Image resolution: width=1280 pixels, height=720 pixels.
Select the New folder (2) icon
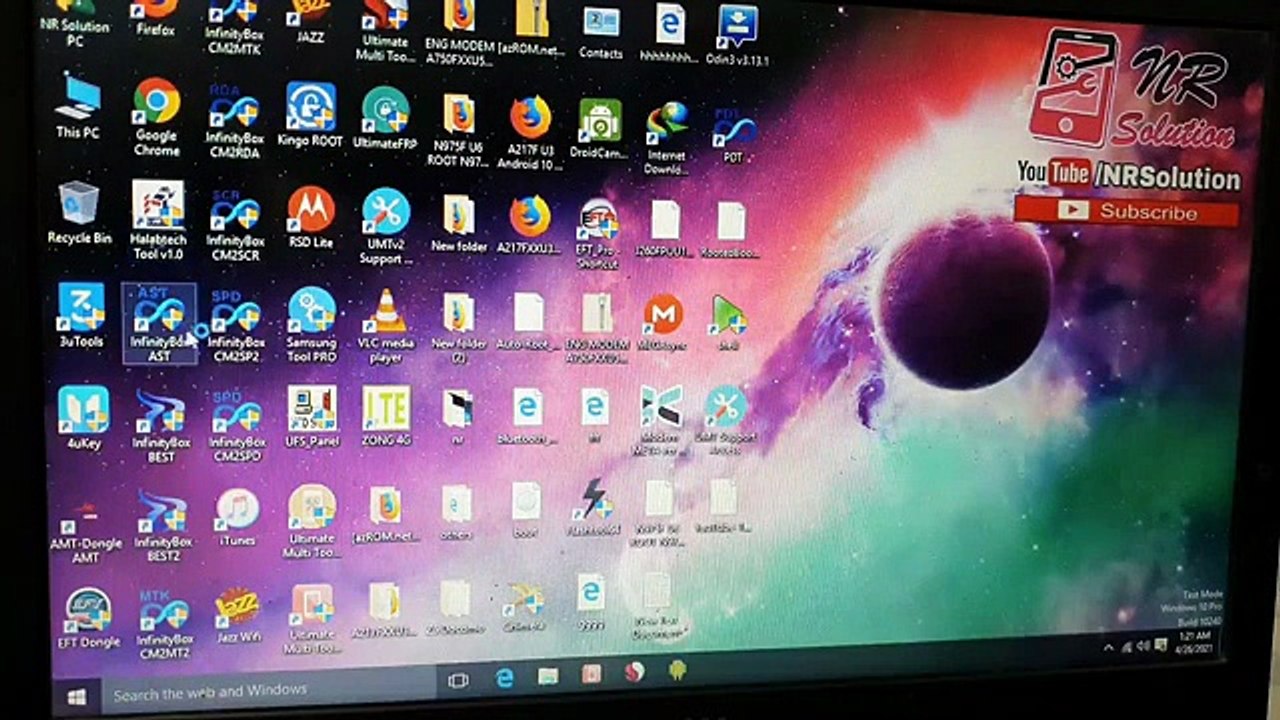pyautogui.click(x=459, y=328)
